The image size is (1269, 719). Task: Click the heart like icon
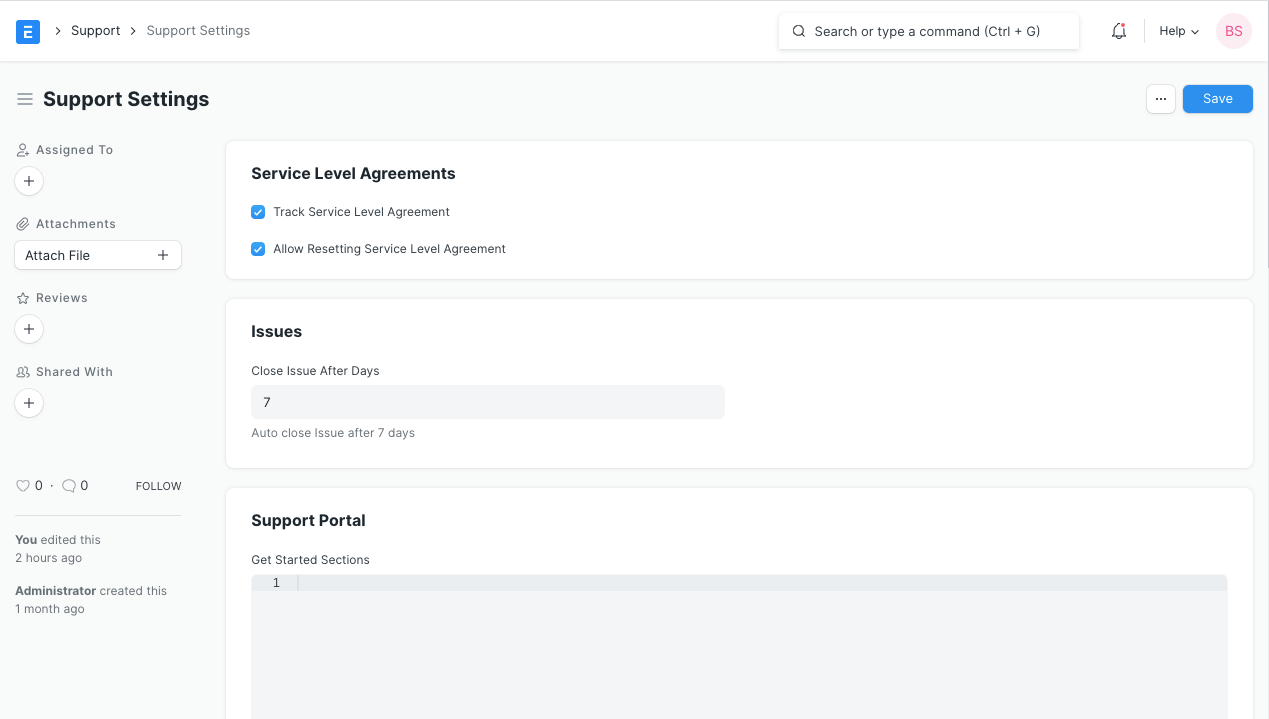[x=23, y=486]
